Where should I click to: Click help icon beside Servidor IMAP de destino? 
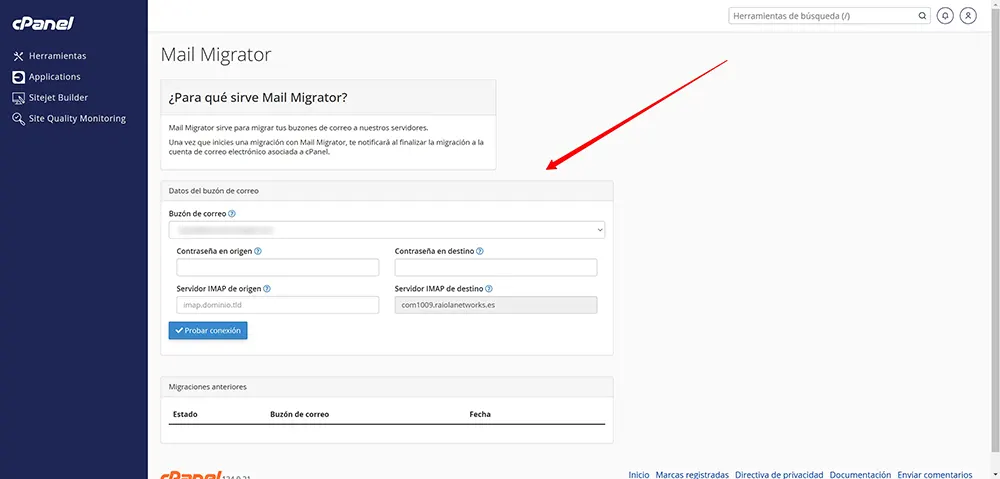pos(491,289)
